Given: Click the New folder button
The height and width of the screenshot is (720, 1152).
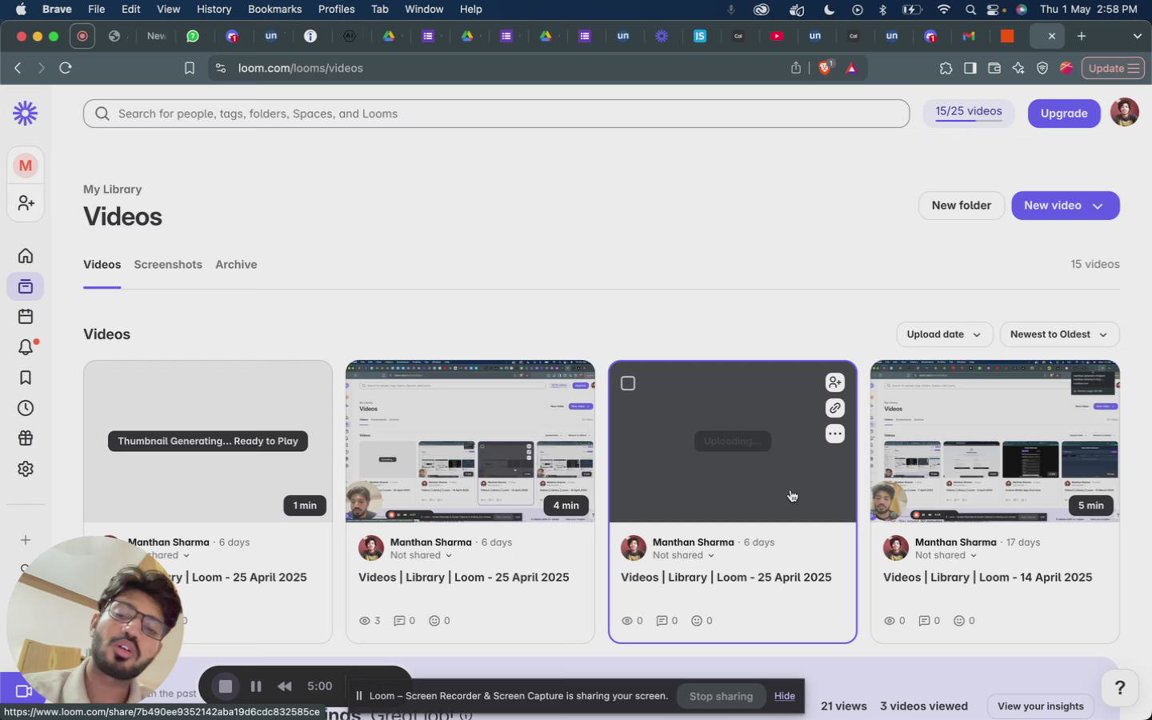Looking at the screenshot, I should click(961, 206).
